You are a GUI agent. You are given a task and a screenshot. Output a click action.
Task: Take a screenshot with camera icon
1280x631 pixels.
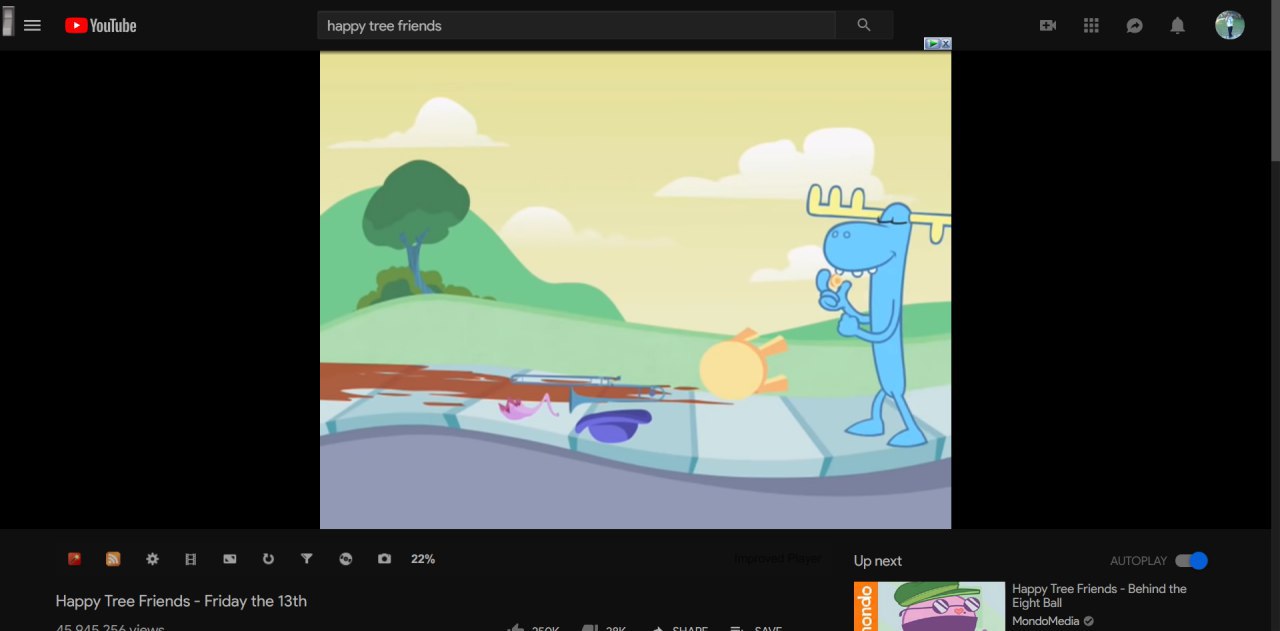384,559
